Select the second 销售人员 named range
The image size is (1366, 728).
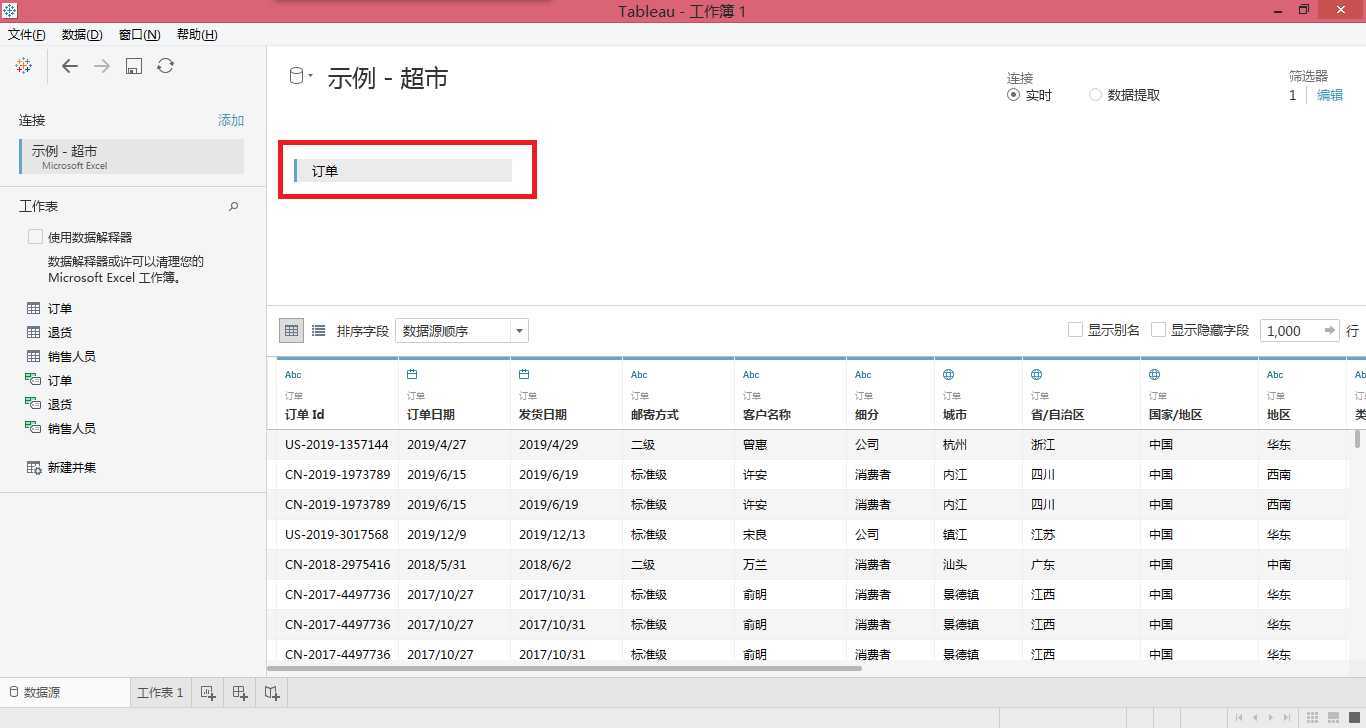pyautogui.click(x=72, y=428)
